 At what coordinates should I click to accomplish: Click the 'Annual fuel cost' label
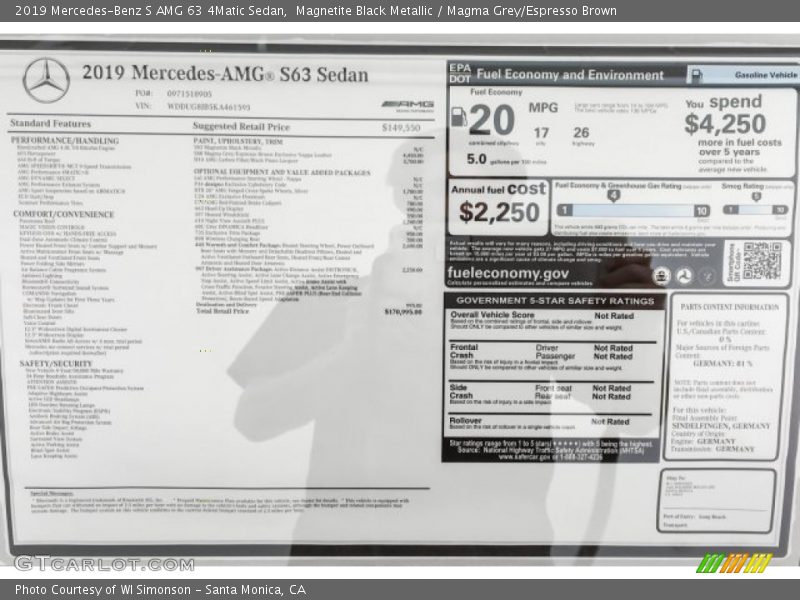click(498, 189)
